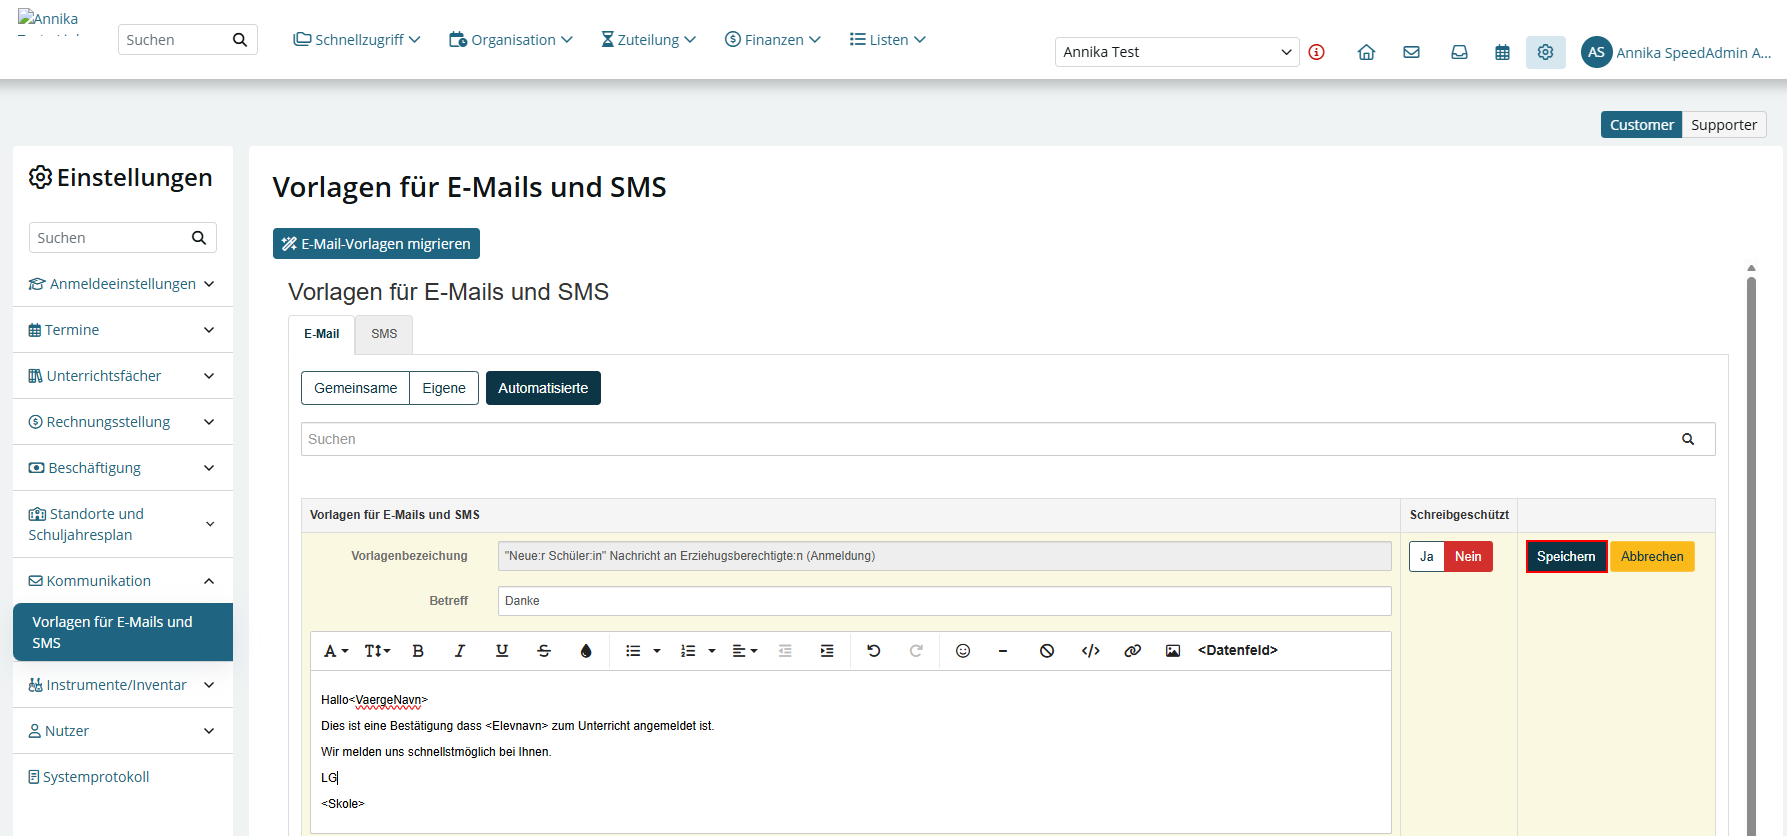This screenshot has width=1787, height=836.
Task: Open Systemprotokoll in the sidebar
Action: [89, 777]
